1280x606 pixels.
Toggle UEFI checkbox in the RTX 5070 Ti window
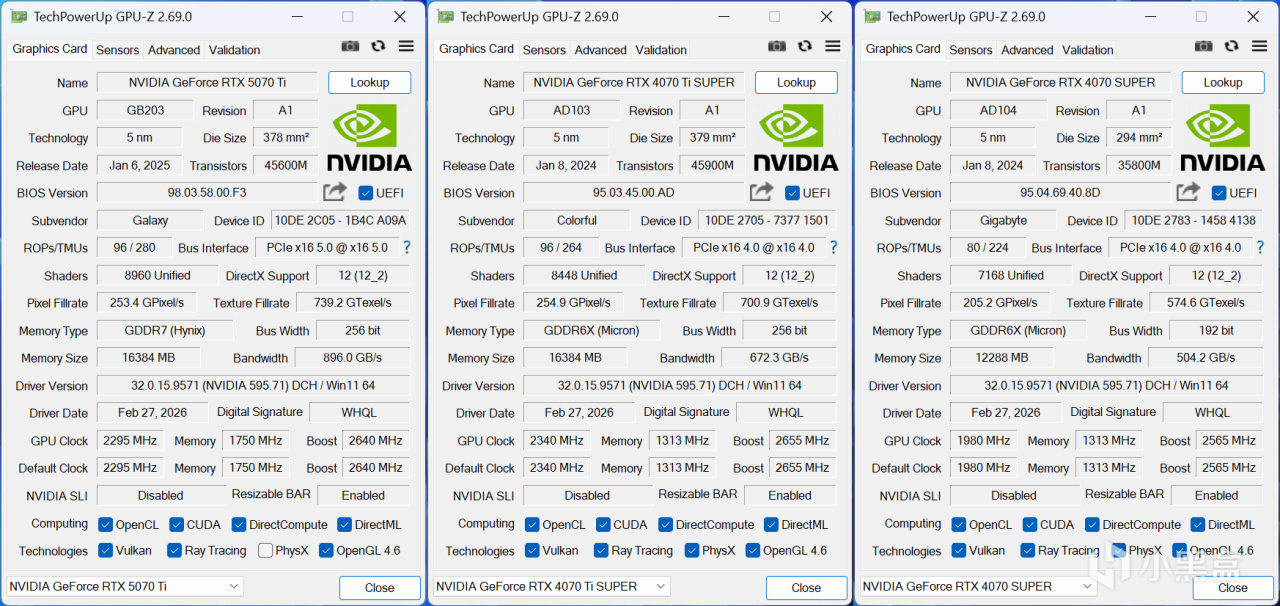click(366, 193)
